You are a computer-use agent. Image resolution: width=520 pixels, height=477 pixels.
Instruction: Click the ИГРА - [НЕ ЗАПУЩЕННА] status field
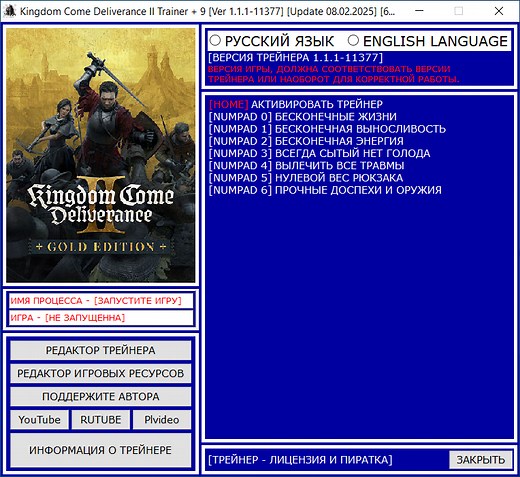[101, 317]
